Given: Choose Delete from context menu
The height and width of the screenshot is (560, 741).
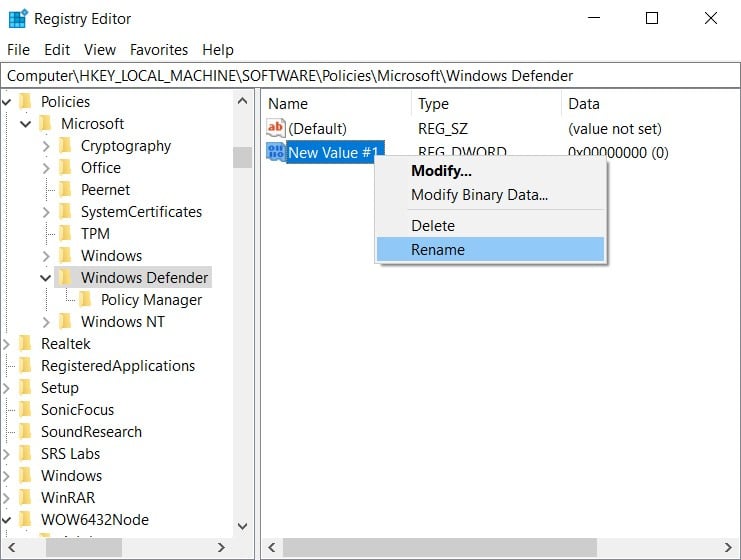Looking at the screenshot, I should pos(491,225).
